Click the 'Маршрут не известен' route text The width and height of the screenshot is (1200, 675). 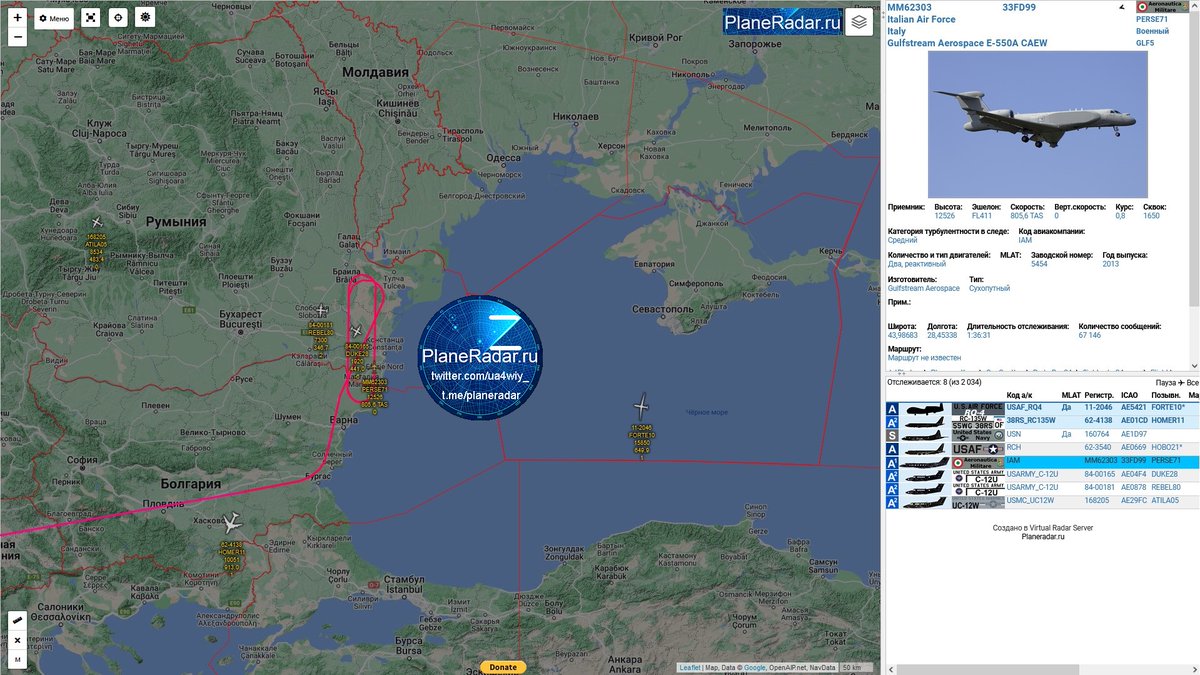pos(924,358)
